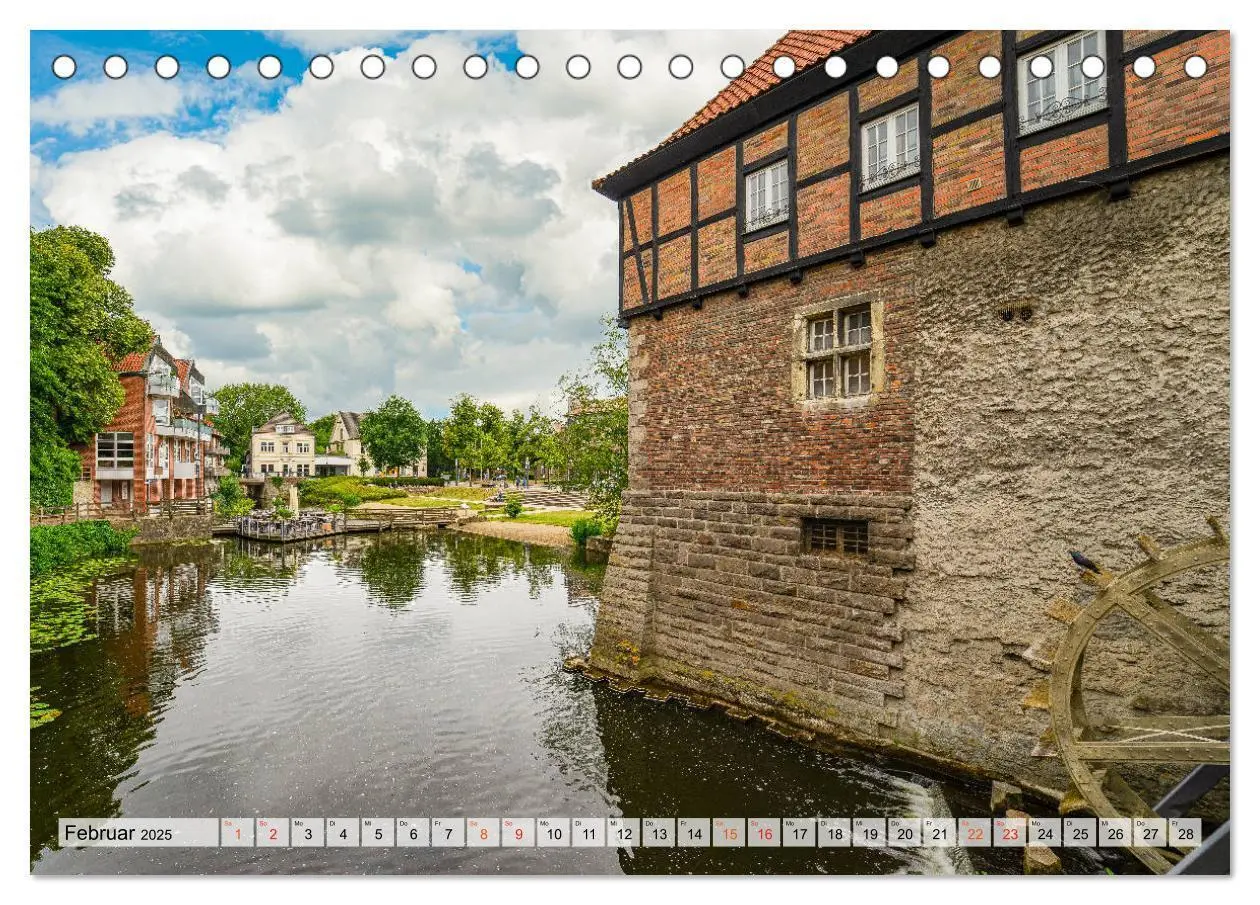Screen dimensions: 1260x905
Task: Select Sunday 2 in the calendar strip
Action: 272,832
